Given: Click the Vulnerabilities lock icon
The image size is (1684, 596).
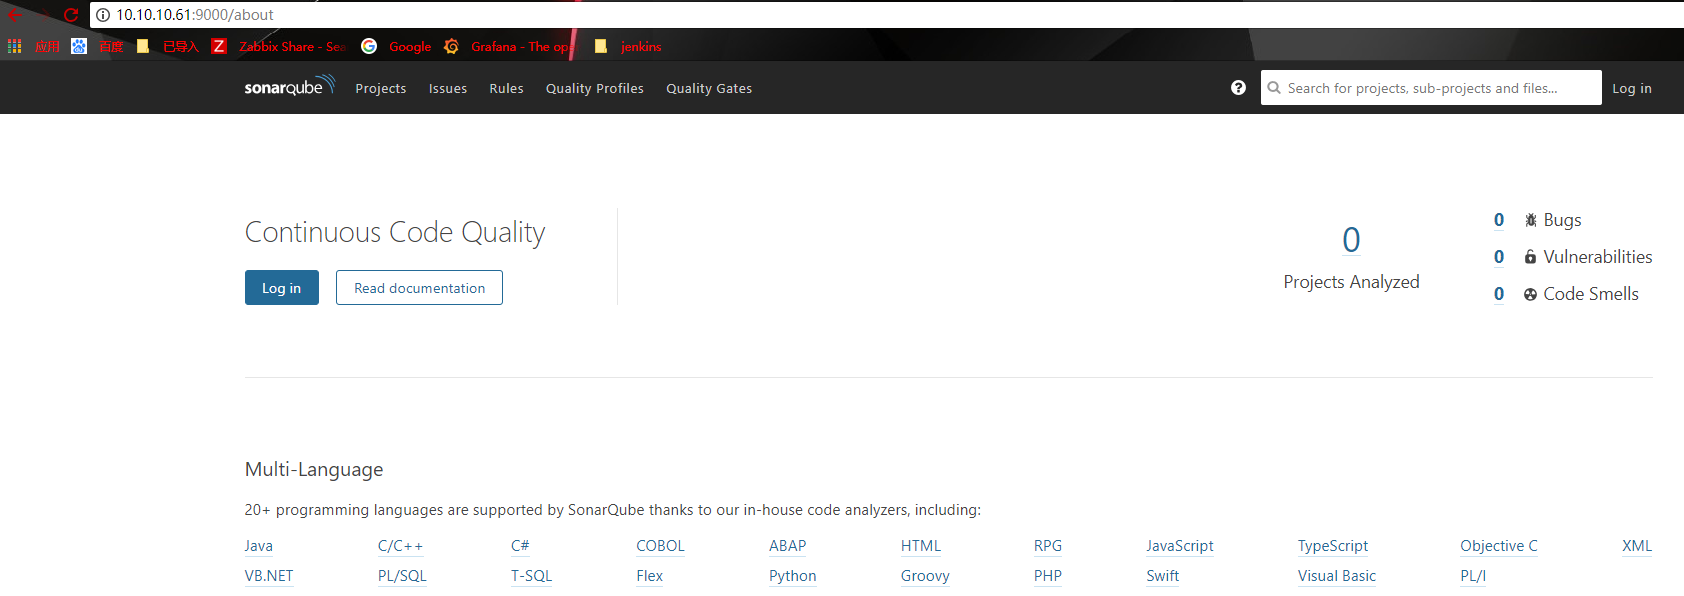Looking at the screenshot, I should pyautogui.click(x=1530, y=257).
